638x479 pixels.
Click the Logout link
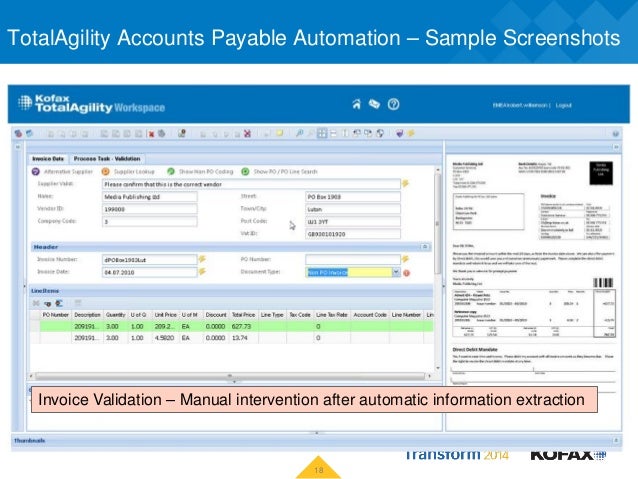point(564,105)
